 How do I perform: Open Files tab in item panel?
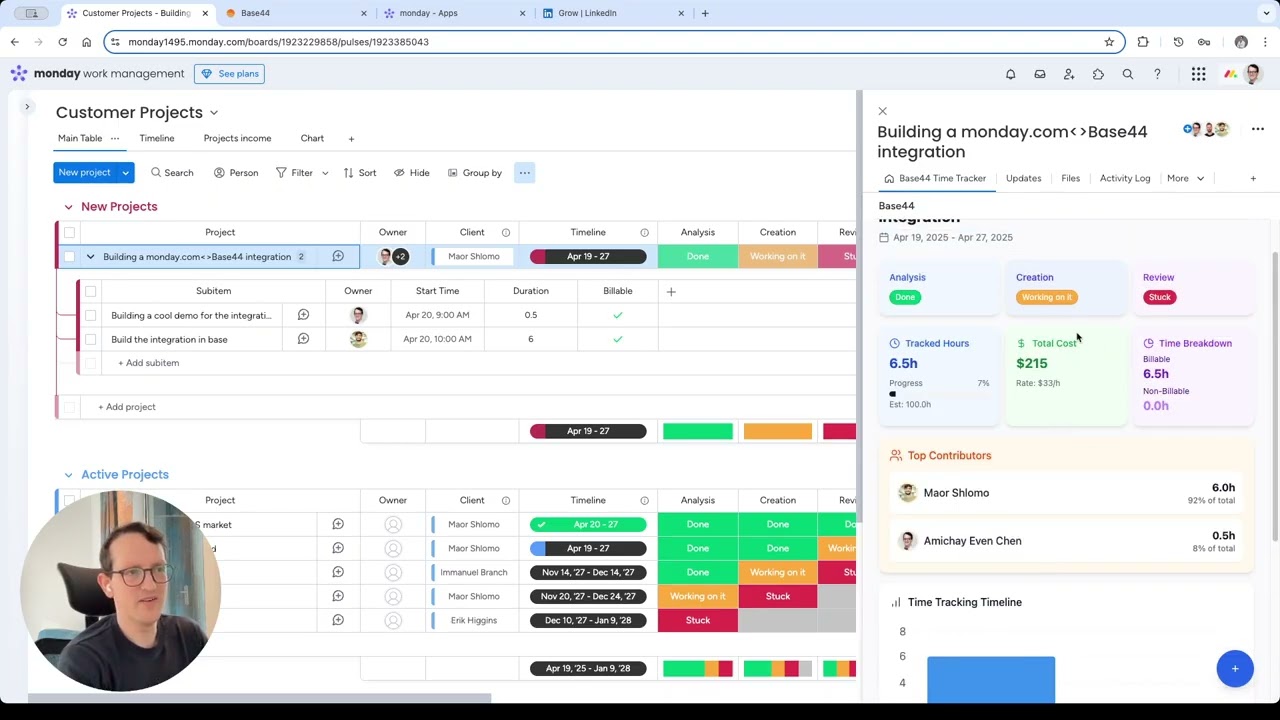pos(1070,178)
